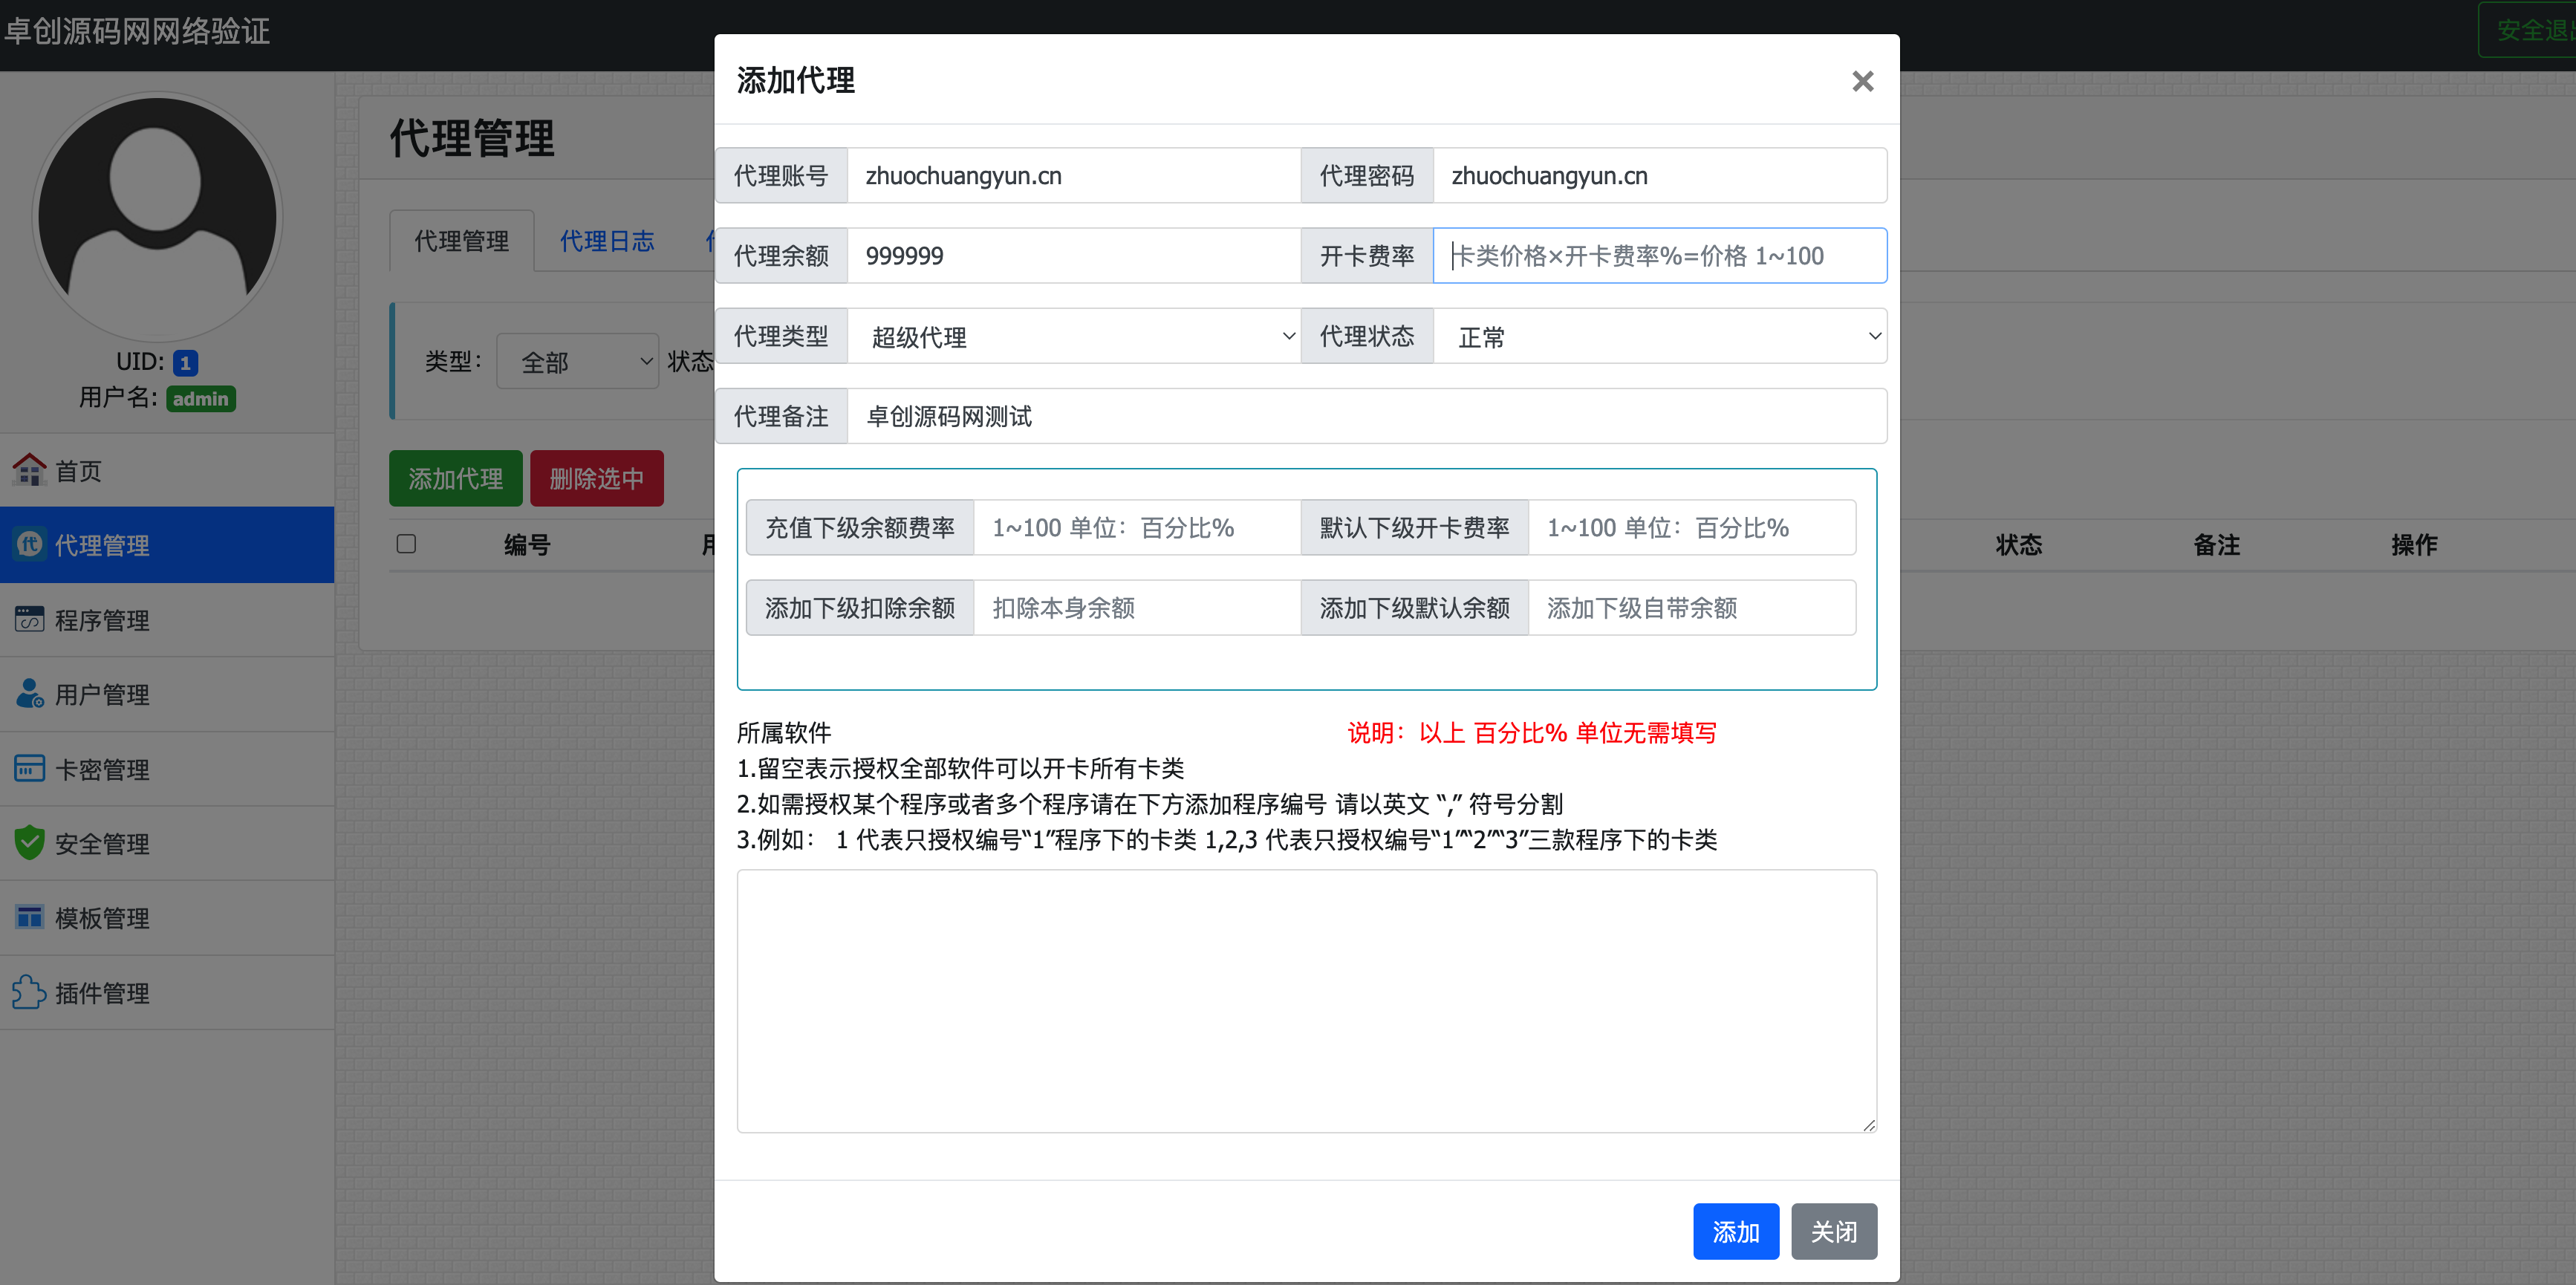Click the user avatar image
This screenshot has height=1285, width=2576.
coord(157,217)
